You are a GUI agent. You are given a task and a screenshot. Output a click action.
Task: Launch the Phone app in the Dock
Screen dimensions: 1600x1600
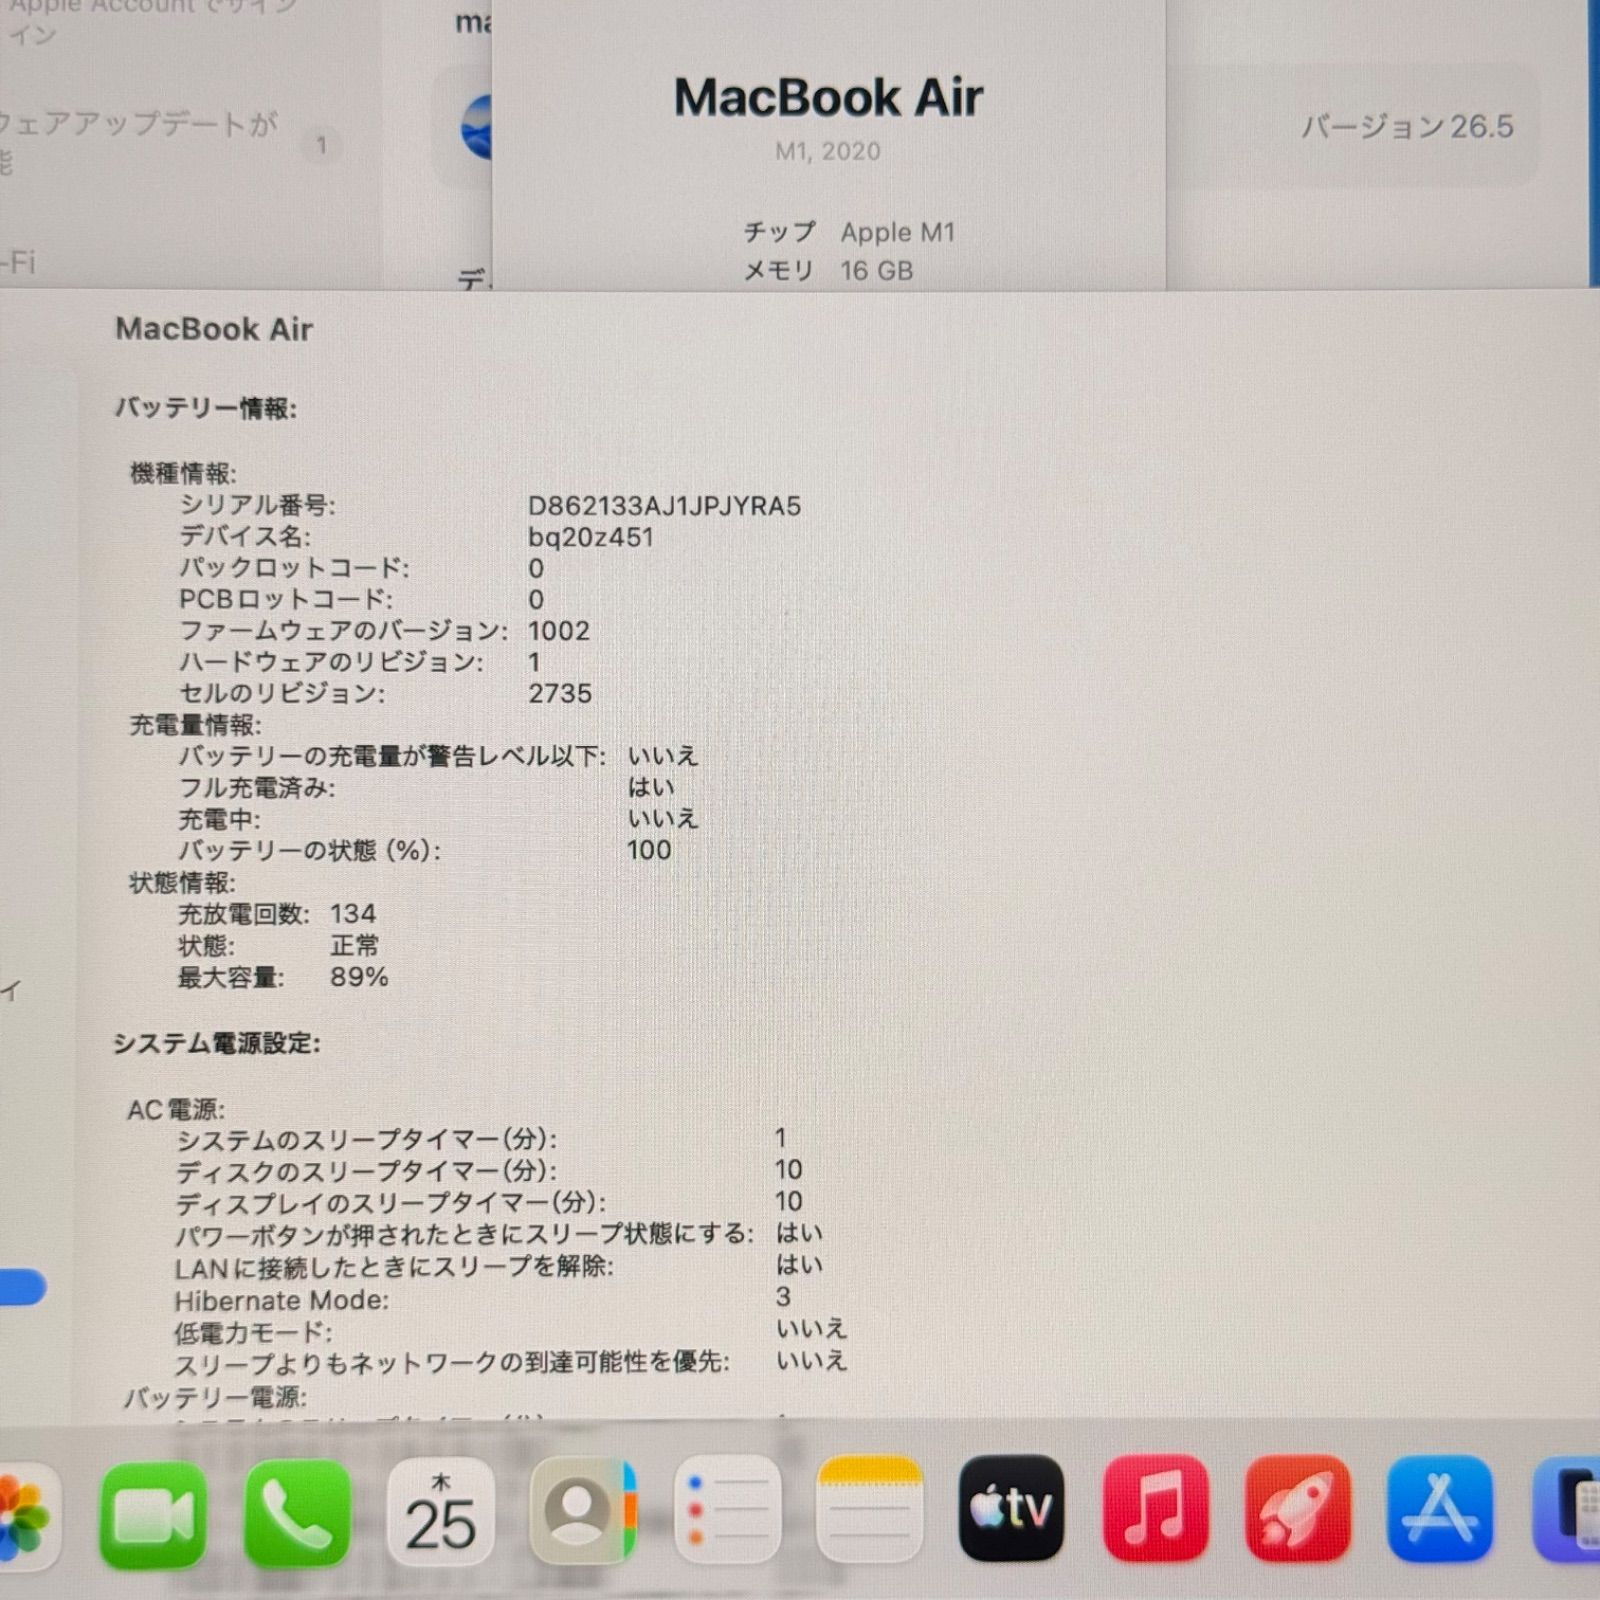point(297,1513)
